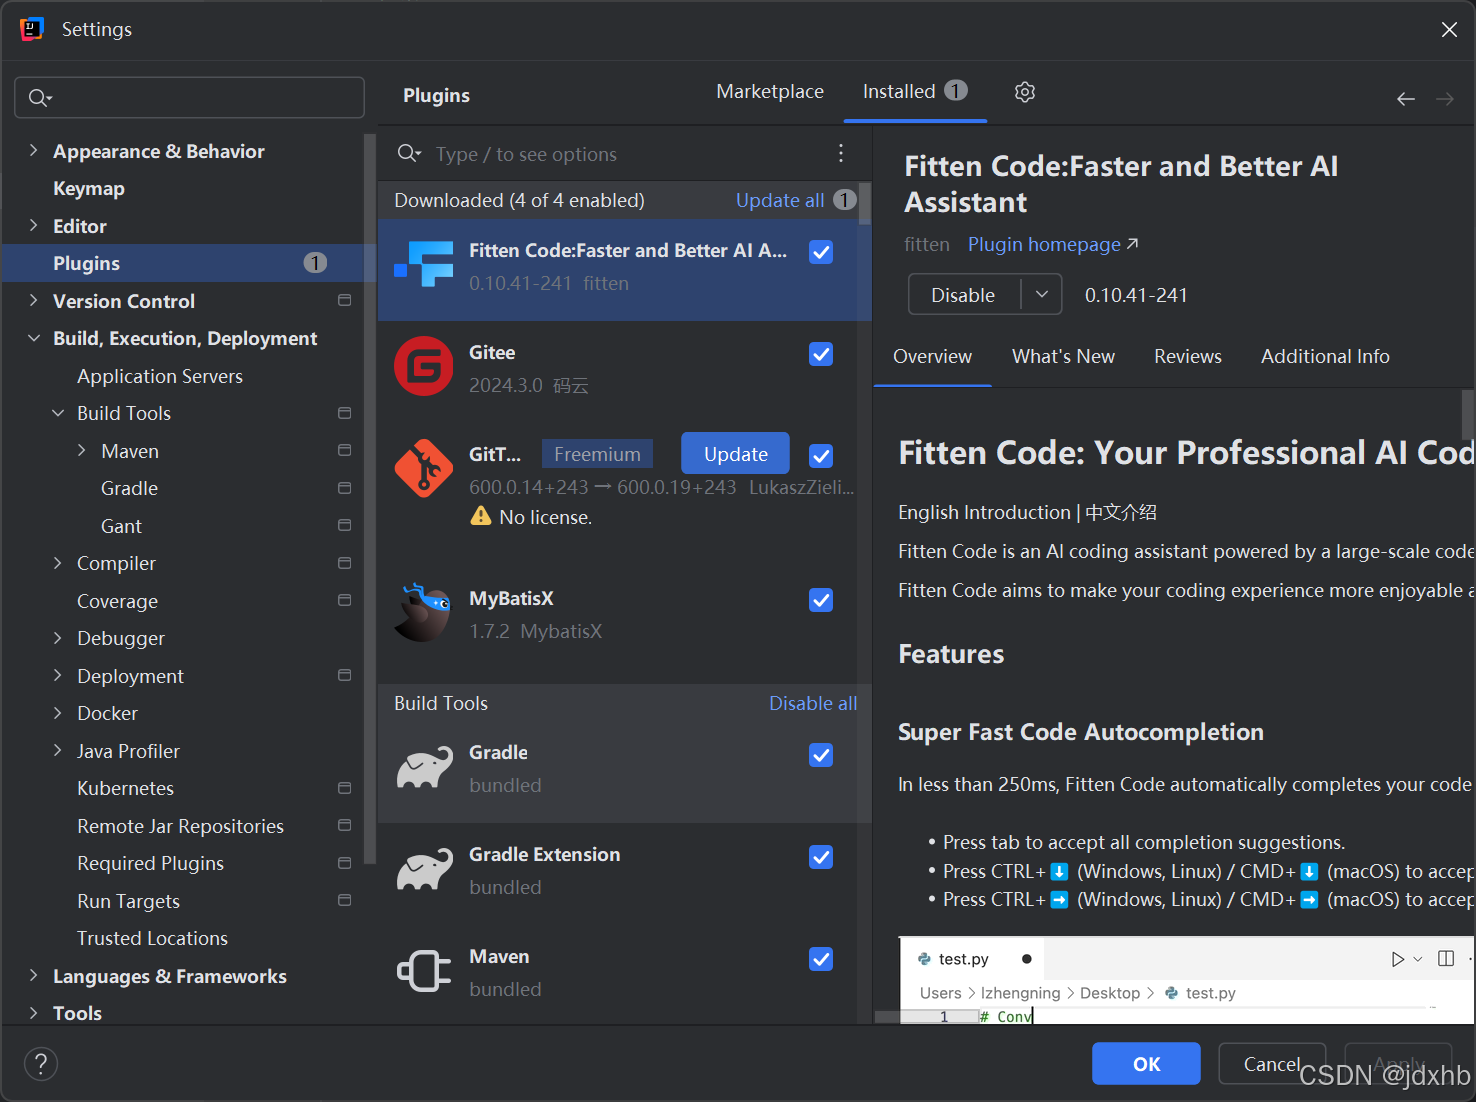Select Keymap in settings tree

[89, 188]
